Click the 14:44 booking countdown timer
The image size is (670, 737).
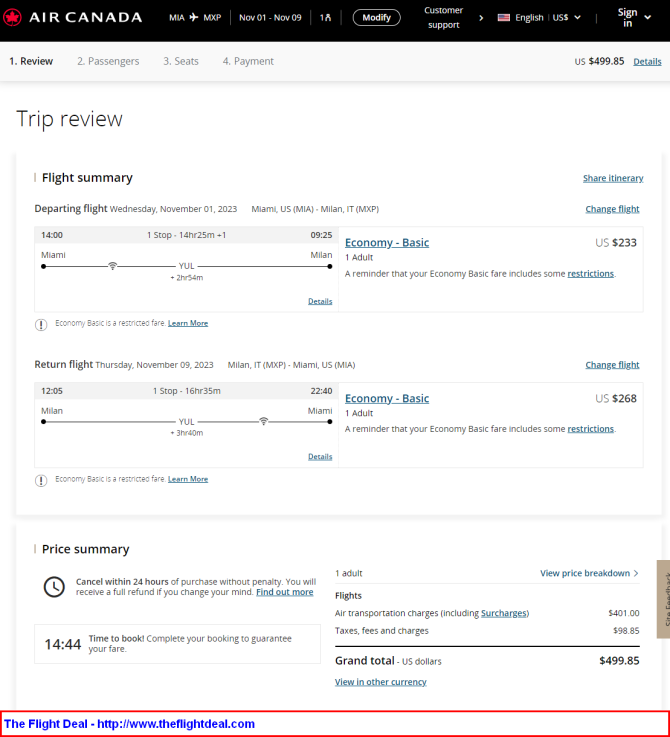(63, 644)
